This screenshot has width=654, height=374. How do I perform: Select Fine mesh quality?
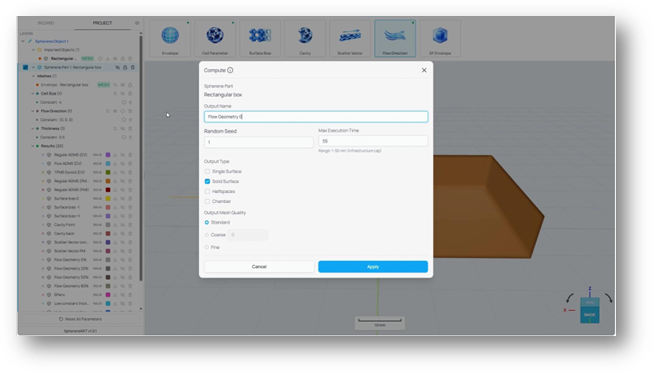207,247
